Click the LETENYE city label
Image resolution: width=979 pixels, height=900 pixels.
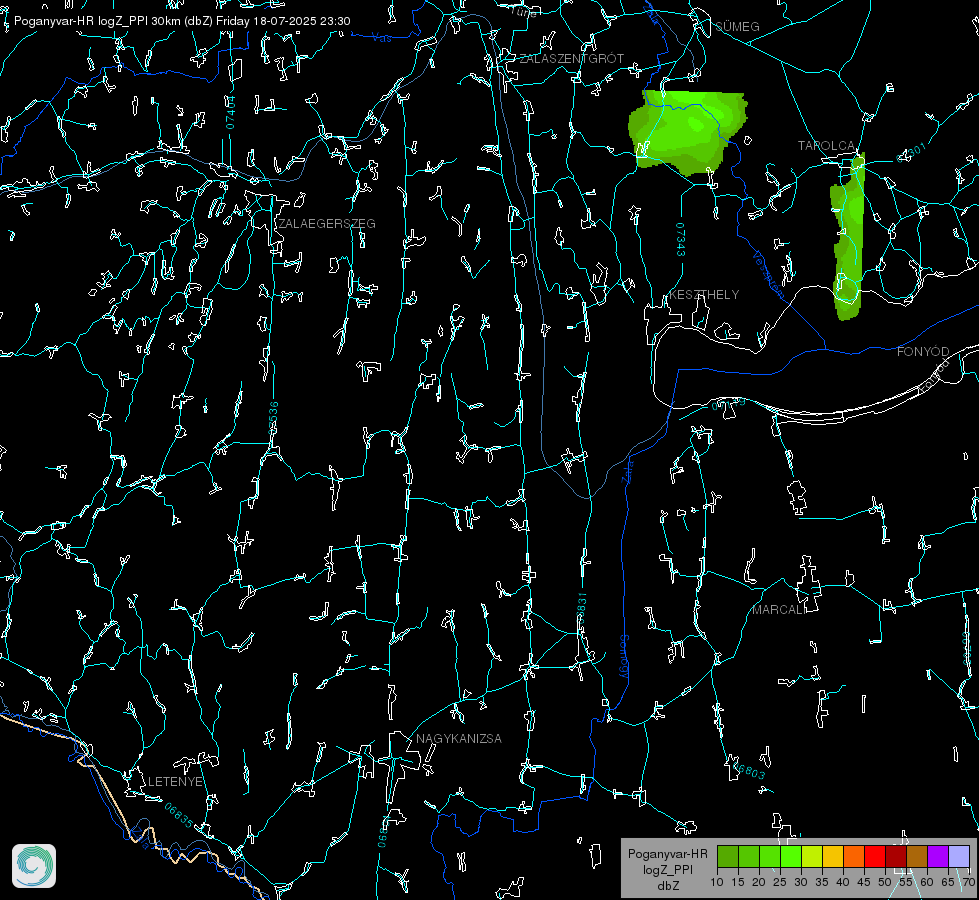175,782
